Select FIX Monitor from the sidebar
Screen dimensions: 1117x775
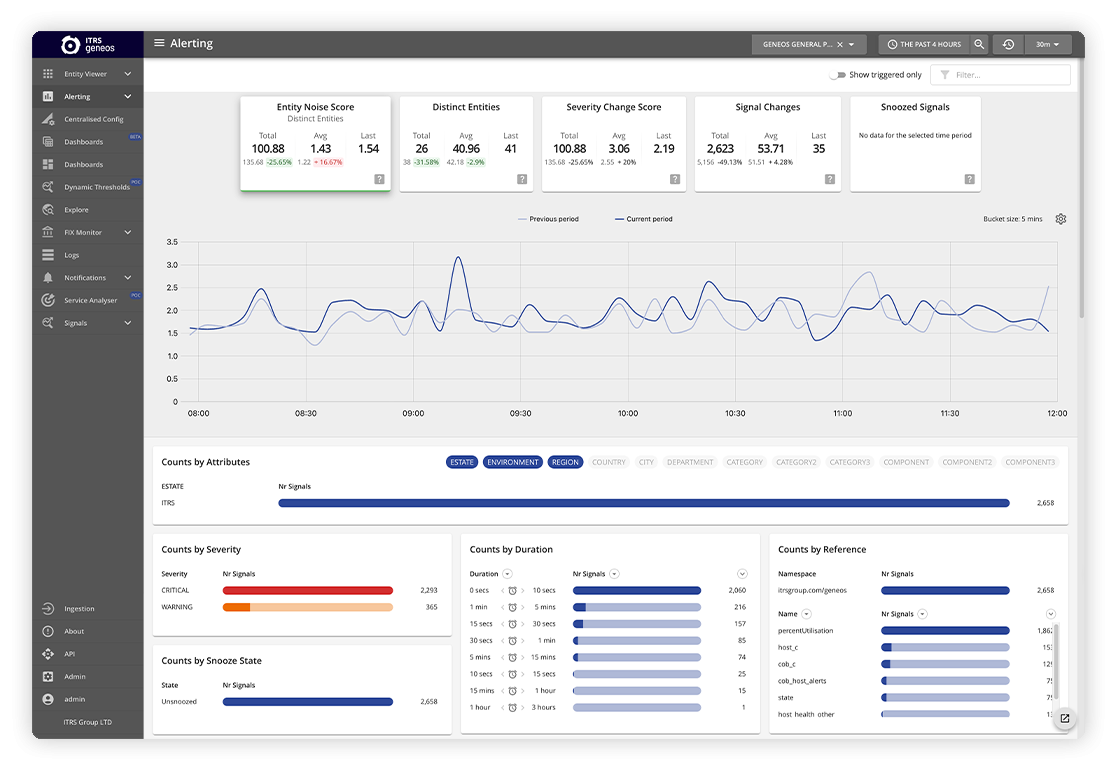(x=87, y=232)
